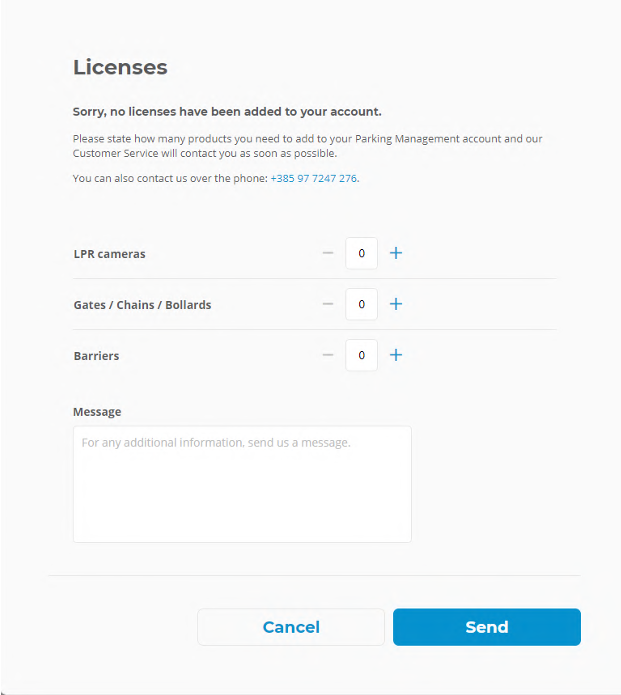This screenshot has width=621, height=695.
Task: Click the Gates / Chains / Bollards label
Action: pyautogui.click(x=142, y=305)
